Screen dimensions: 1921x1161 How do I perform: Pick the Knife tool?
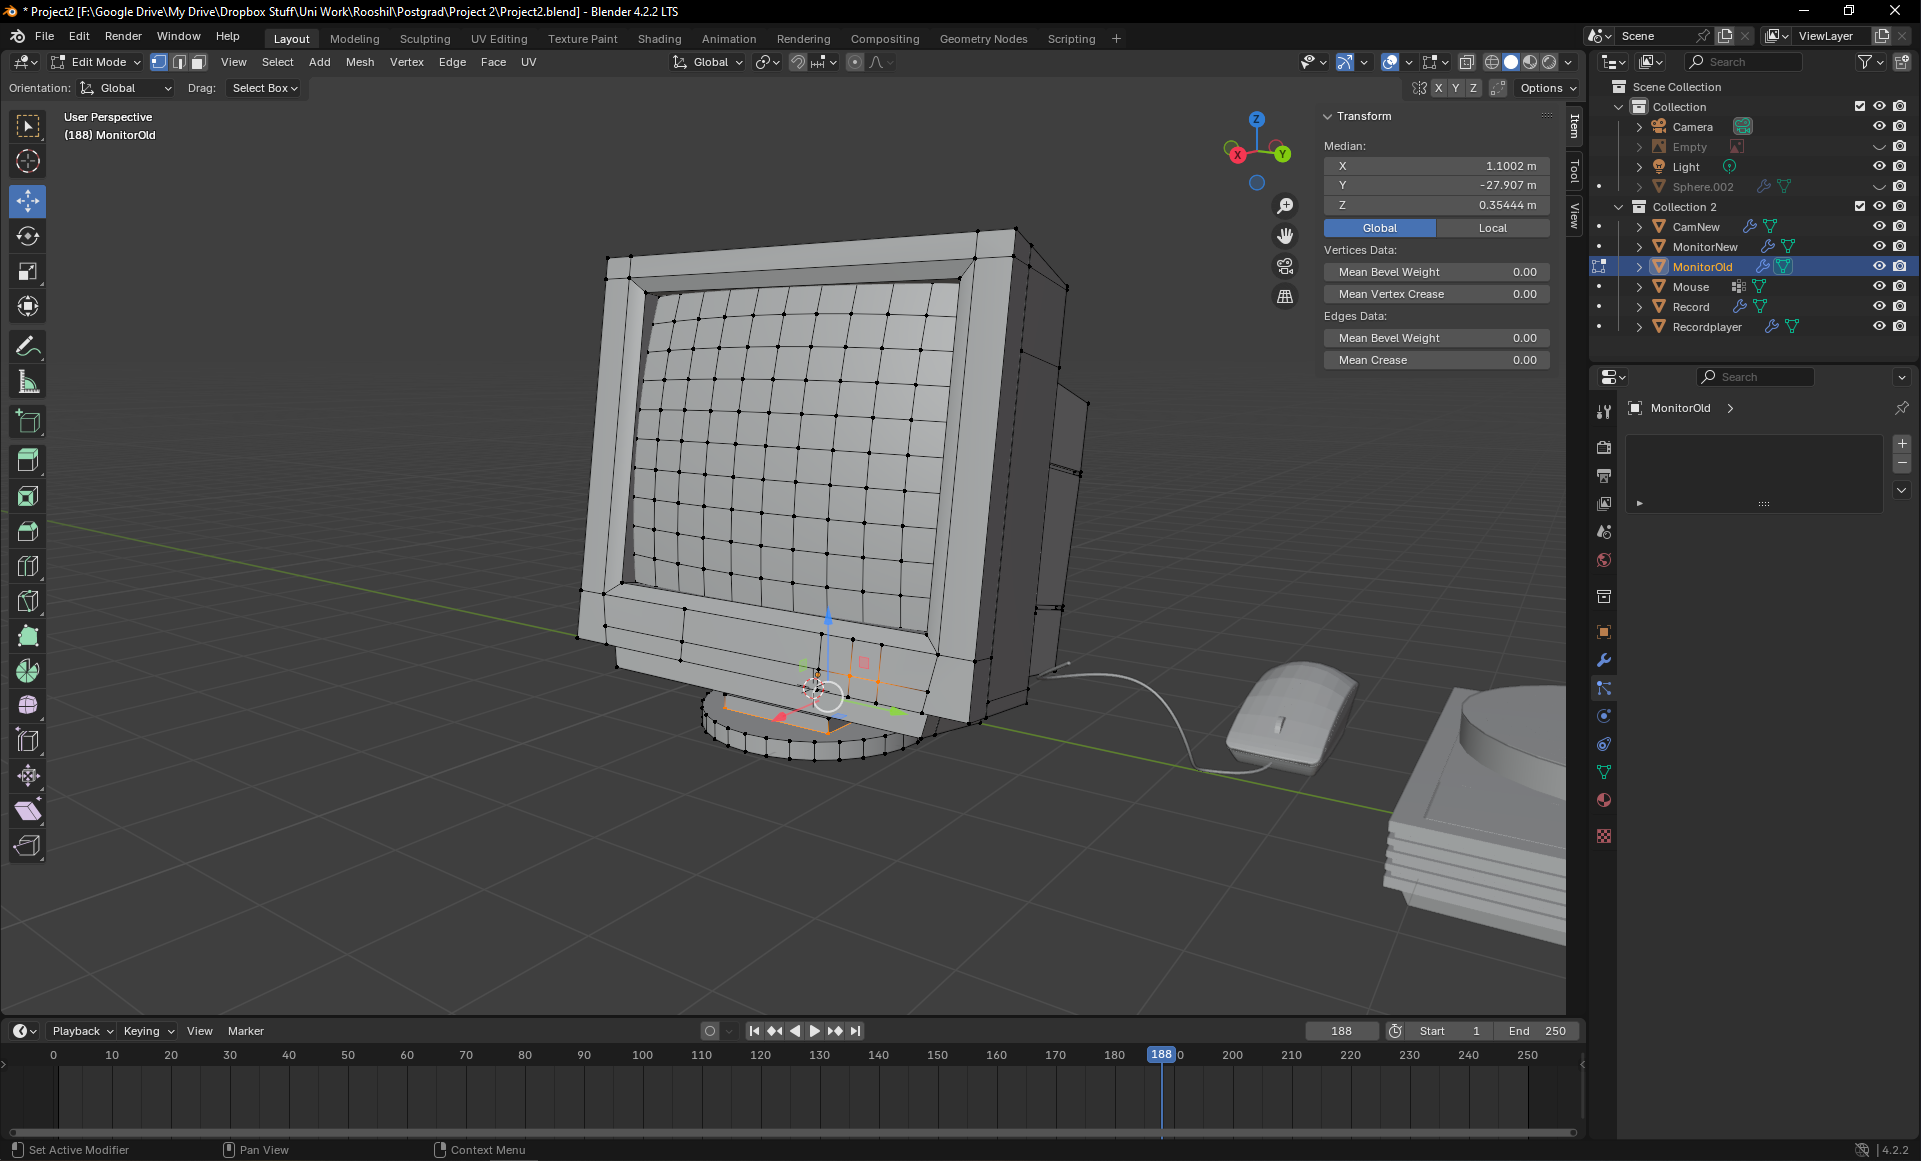[28, 601]
